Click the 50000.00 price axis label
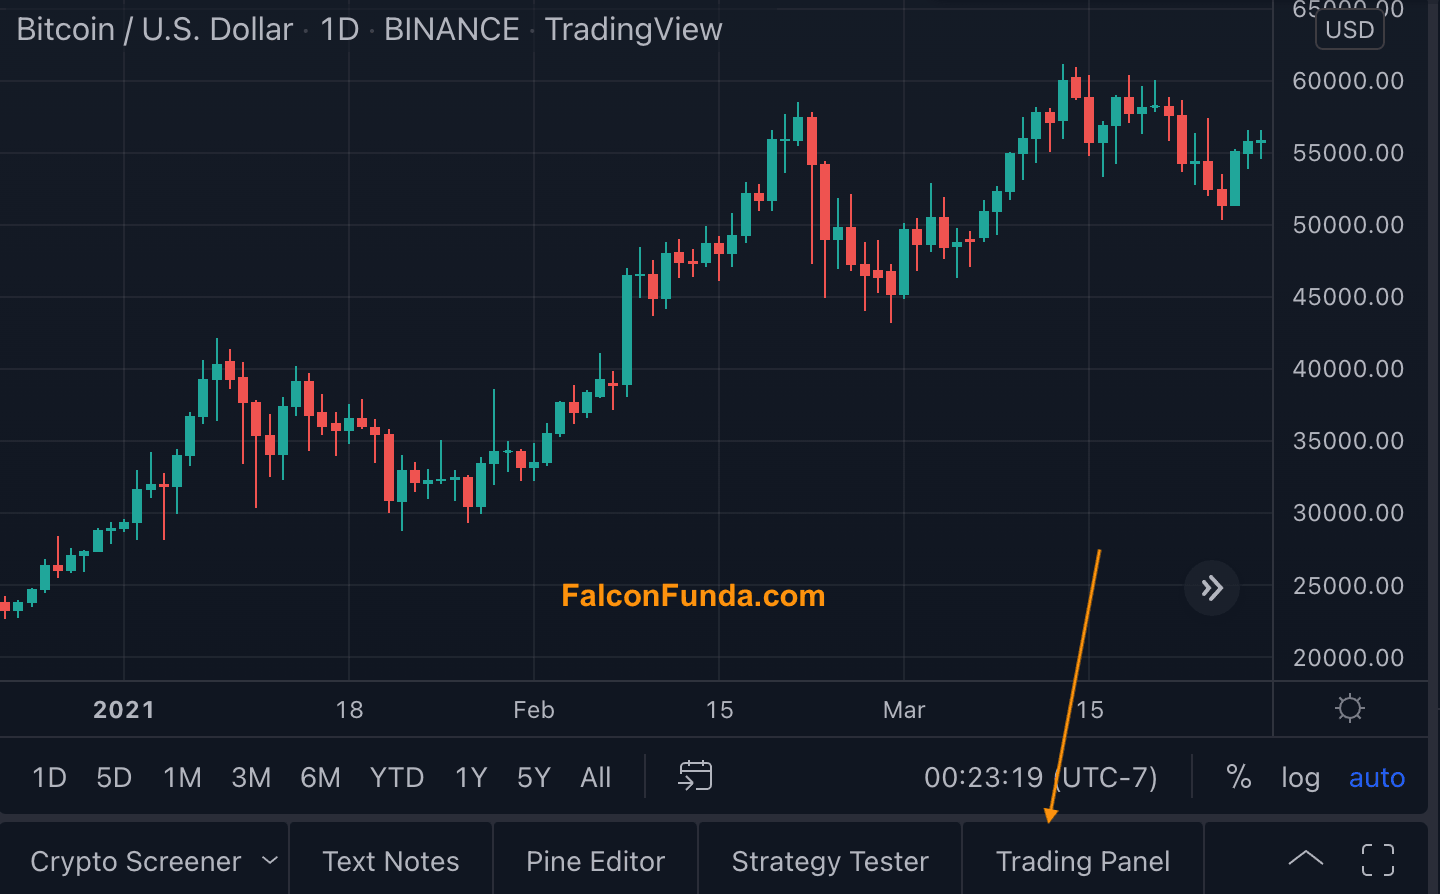1440x894 pixels. 1348,225
